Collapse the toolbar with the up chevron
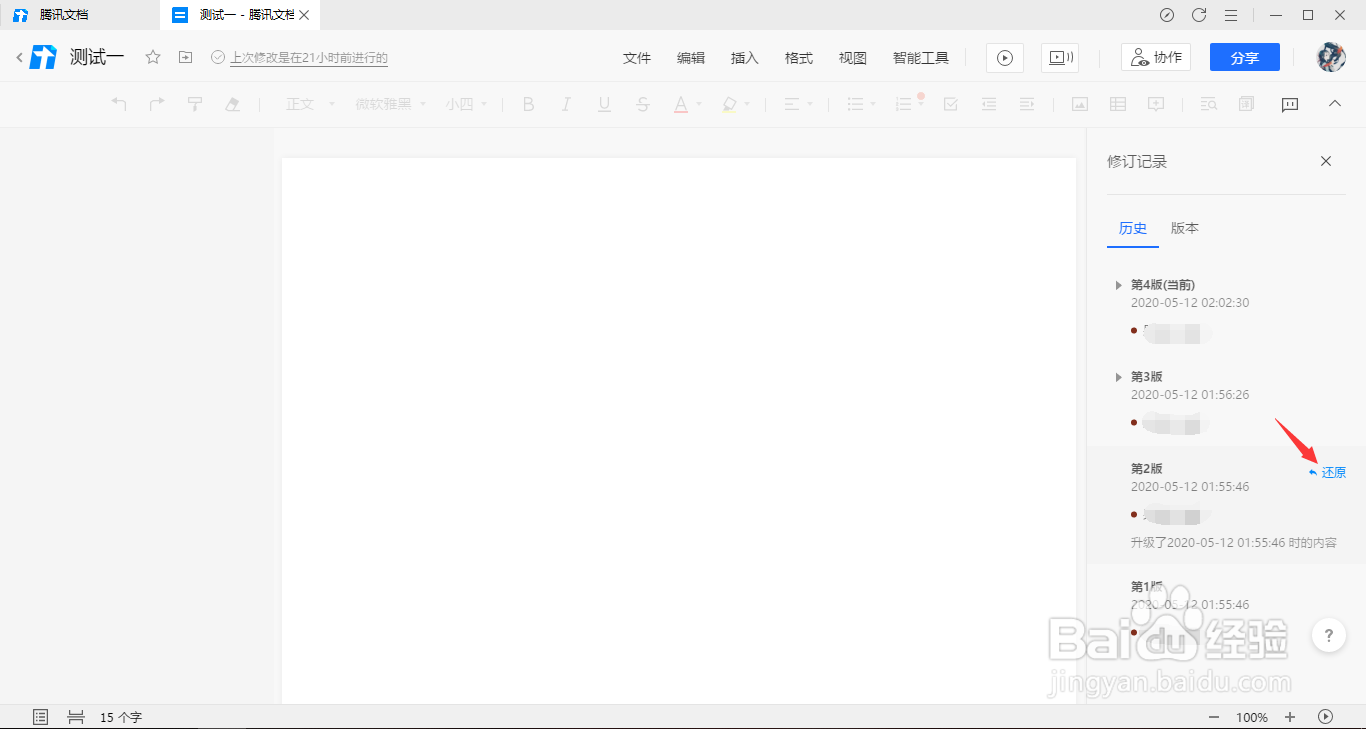The image size is (1366, 729). point(1334,103)
